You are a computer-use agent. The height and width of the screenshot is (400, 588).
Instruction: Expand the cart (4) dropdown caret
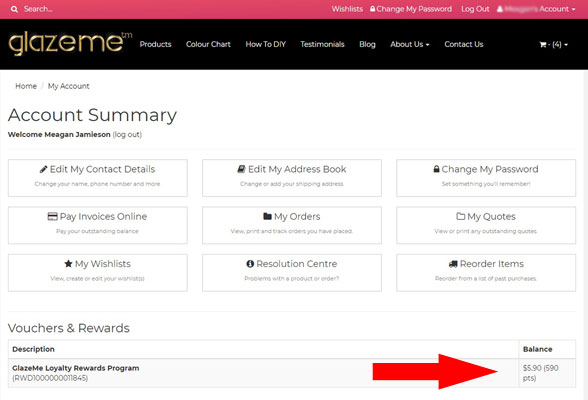tap(566, 45)
